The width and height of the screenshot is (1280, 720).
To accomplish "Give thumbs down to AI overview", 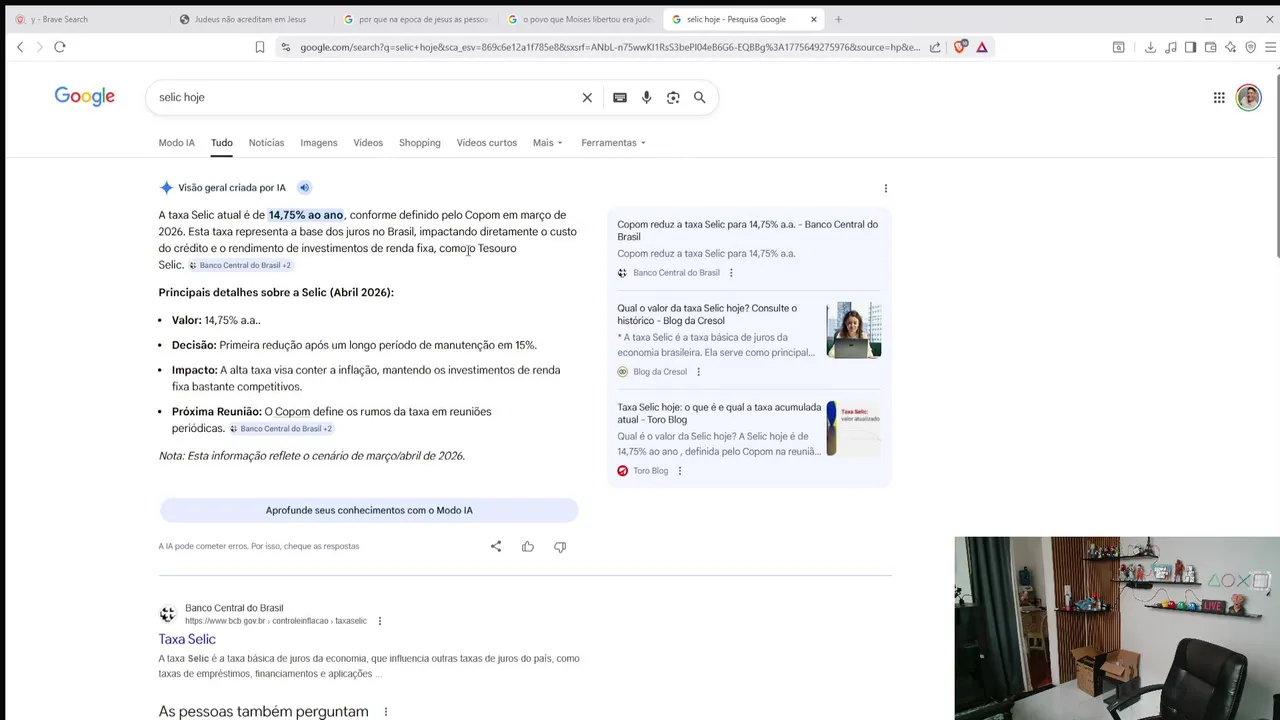I will tap(560, 546).
